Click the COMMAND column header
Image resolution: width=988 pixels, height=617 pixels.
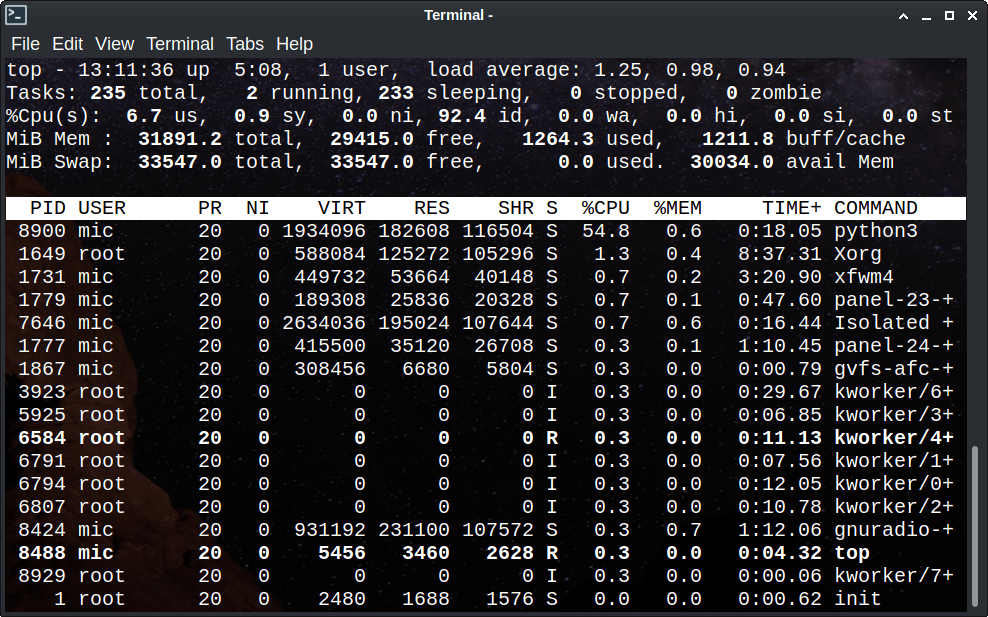coord(875,208)
